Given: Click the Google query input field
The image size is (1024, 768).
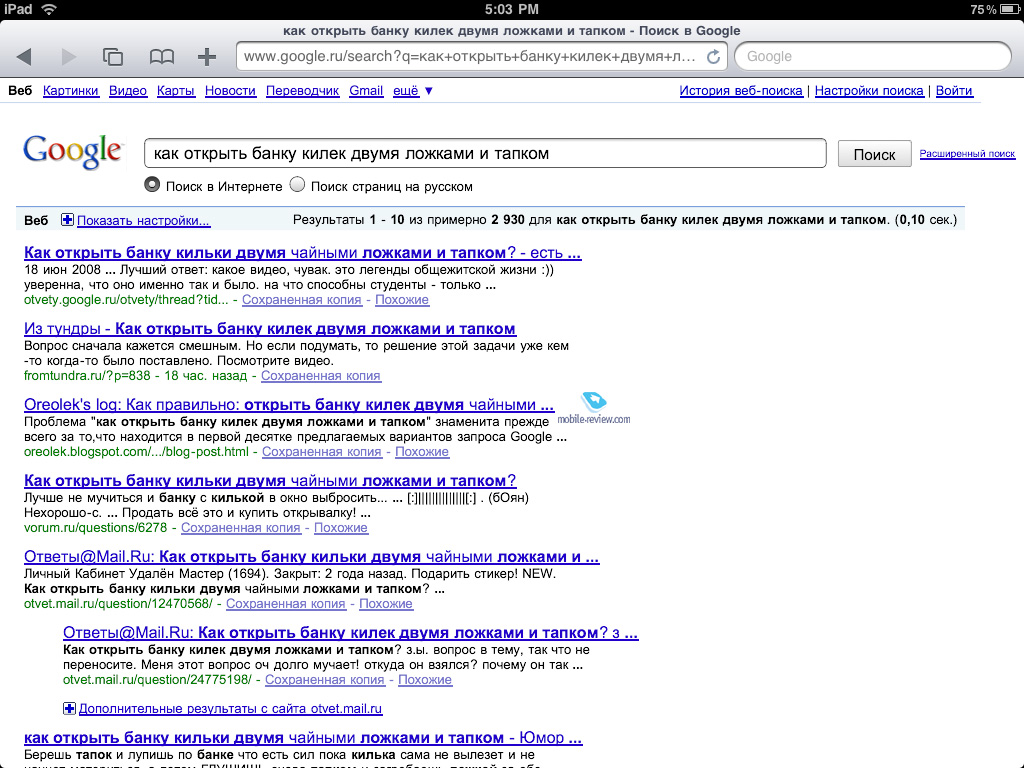Looking at the screenshot, I should coord(485,153).
